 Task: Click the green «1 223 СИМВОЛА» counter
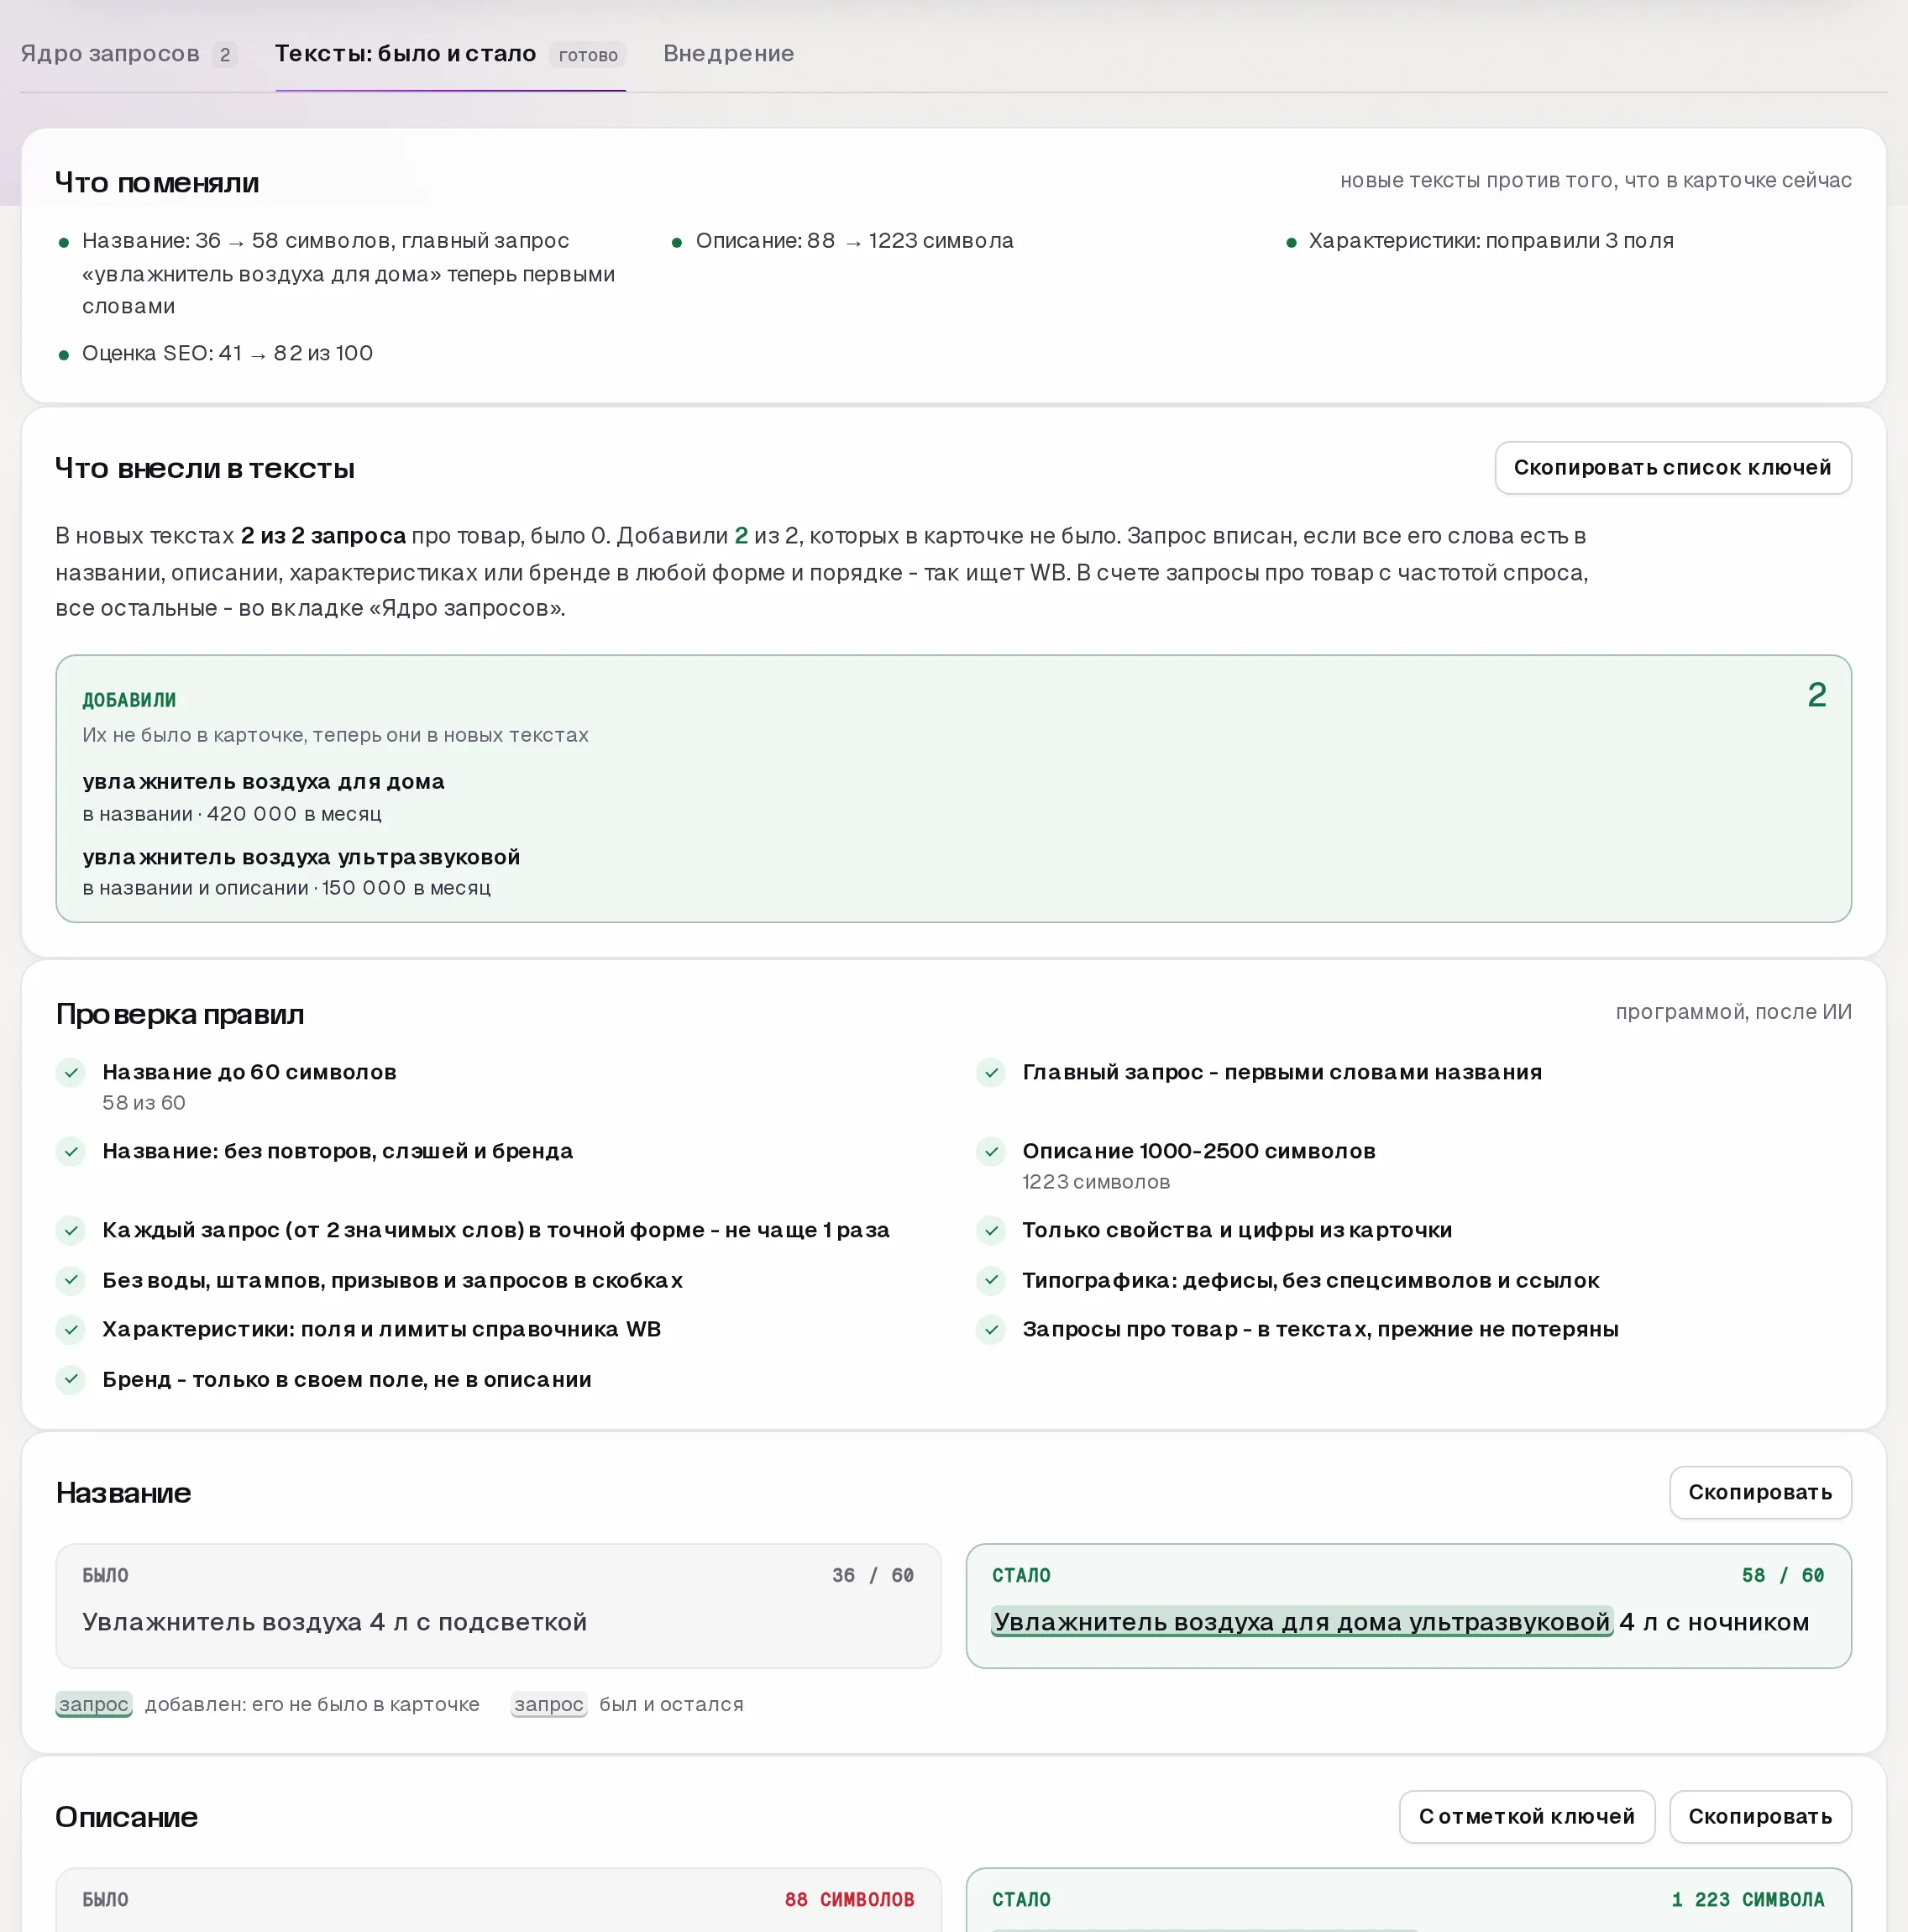[x=1748, y=1899]
